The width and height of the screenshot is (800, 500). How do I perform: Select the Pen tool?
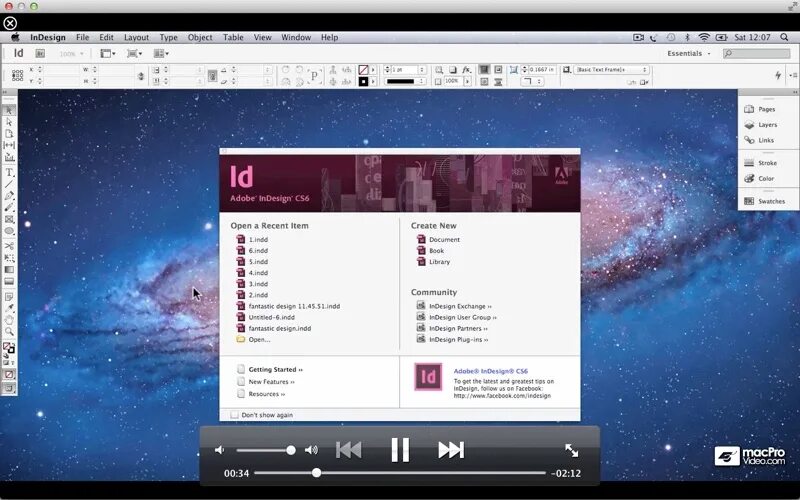[x=9, y=196]
